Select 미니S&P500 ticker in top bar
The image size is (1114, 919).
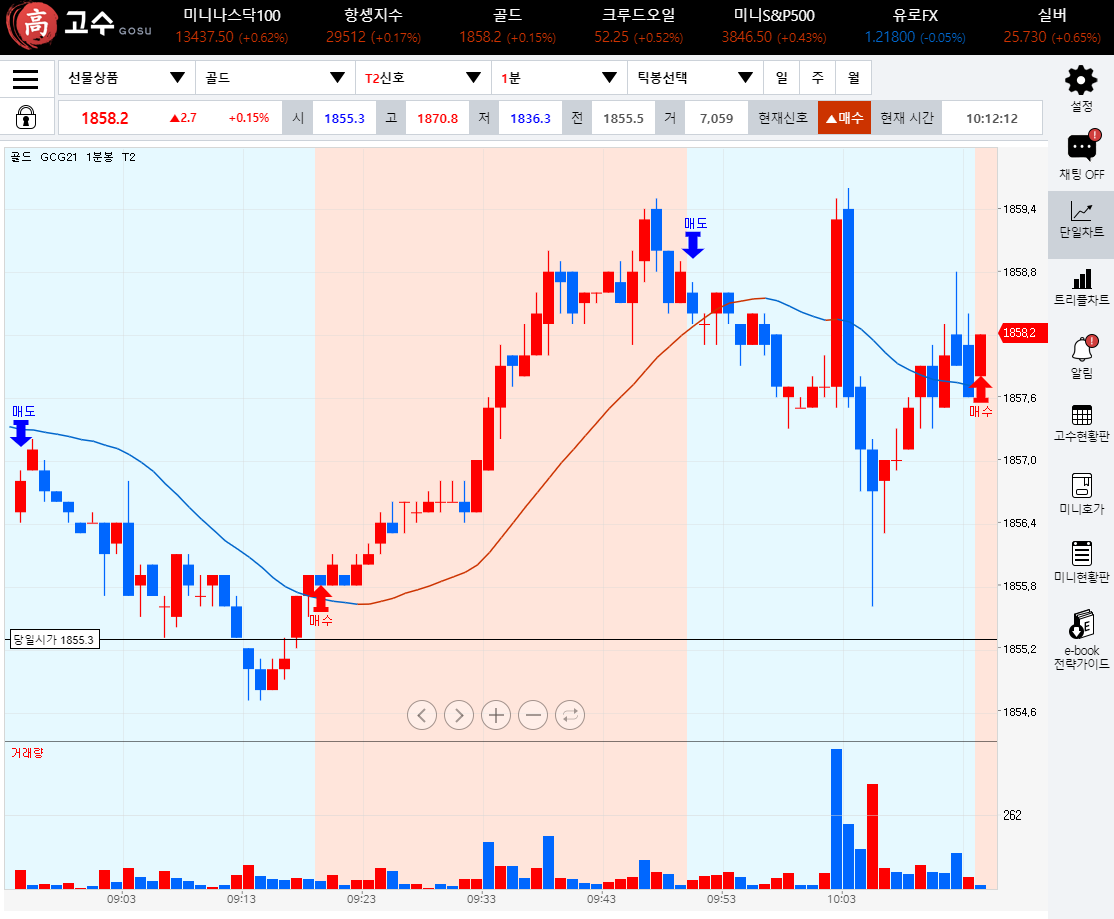774,26
